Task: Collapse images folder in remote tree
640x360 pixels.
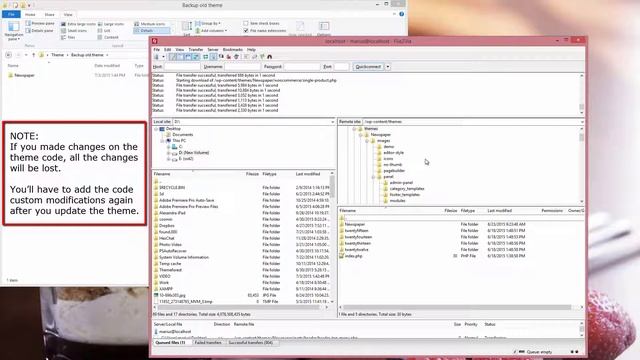Action: click(367, 141)
